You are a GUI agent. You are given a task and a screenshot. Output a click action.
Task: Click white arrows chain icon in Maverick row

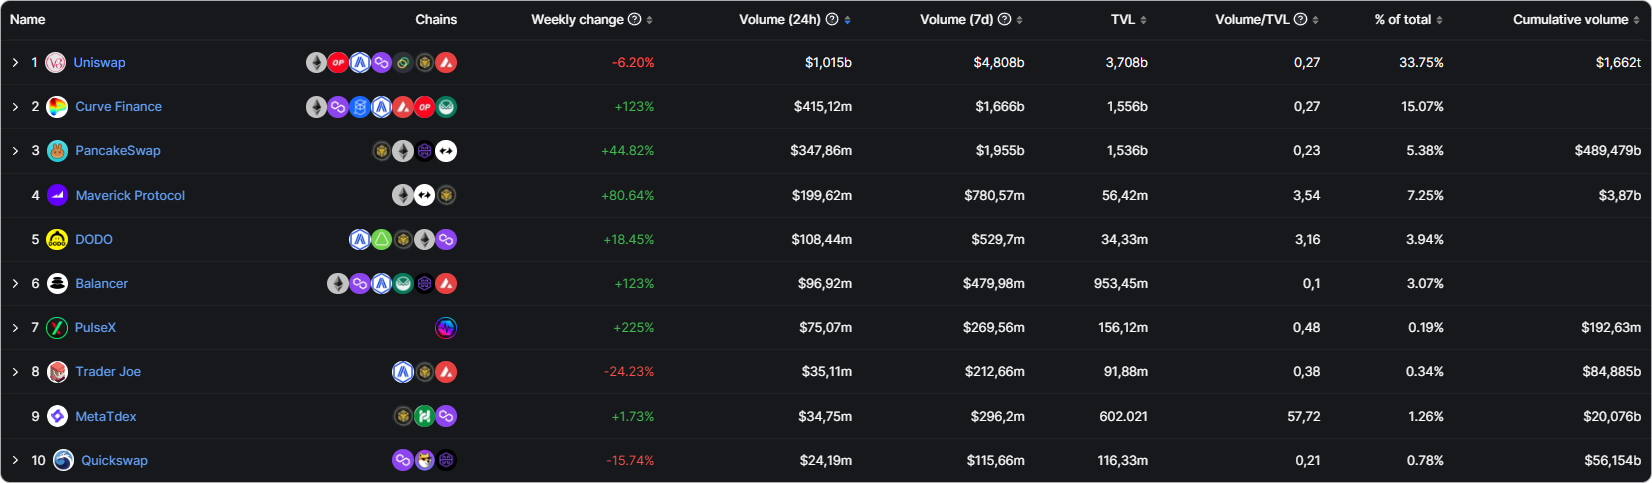(424, 195)
